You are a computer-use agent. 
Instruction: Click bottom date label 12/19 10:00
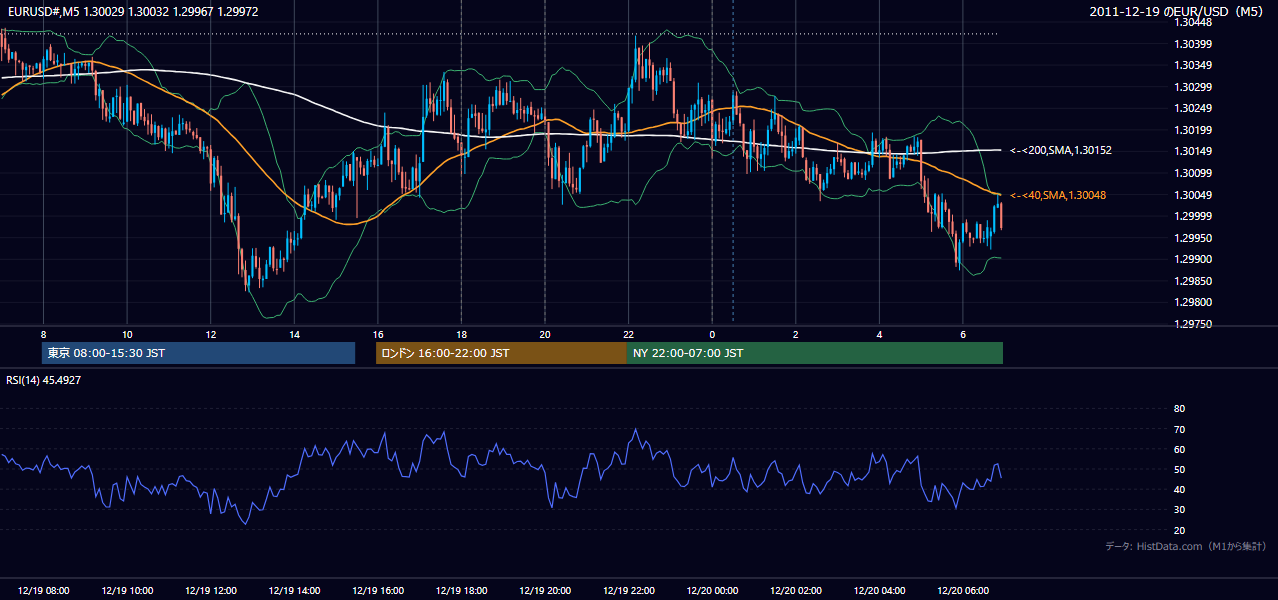click(x=127, y=591)
